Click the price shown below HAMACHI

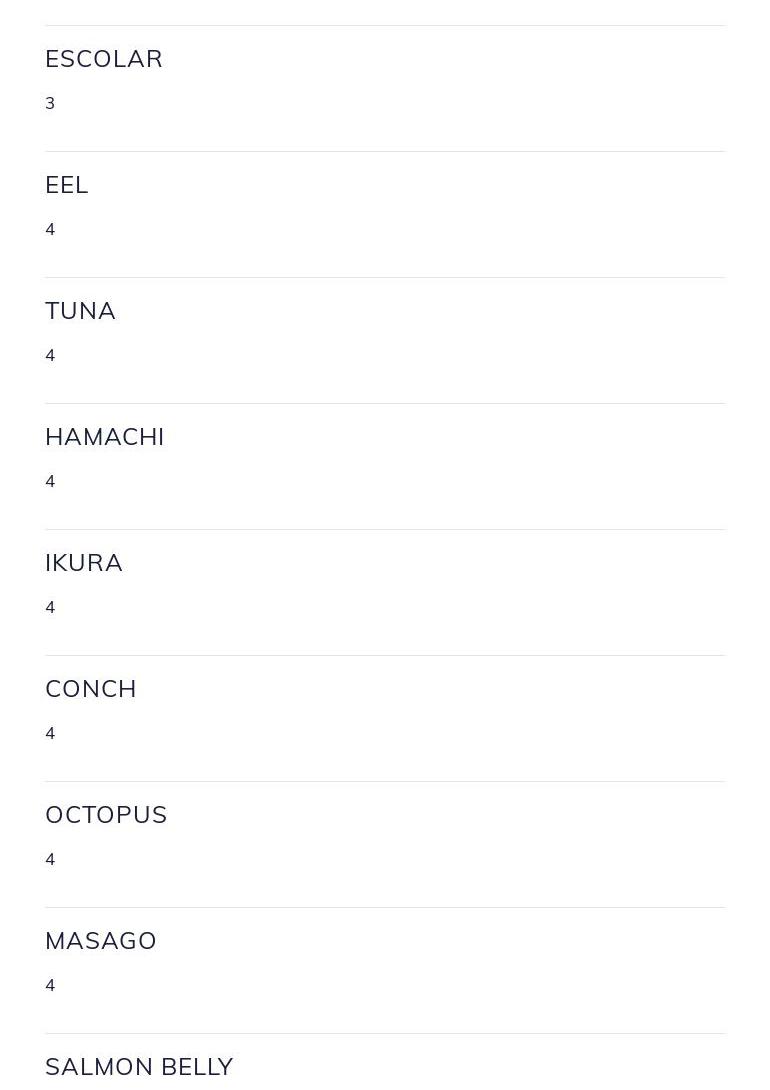[50, 481]
